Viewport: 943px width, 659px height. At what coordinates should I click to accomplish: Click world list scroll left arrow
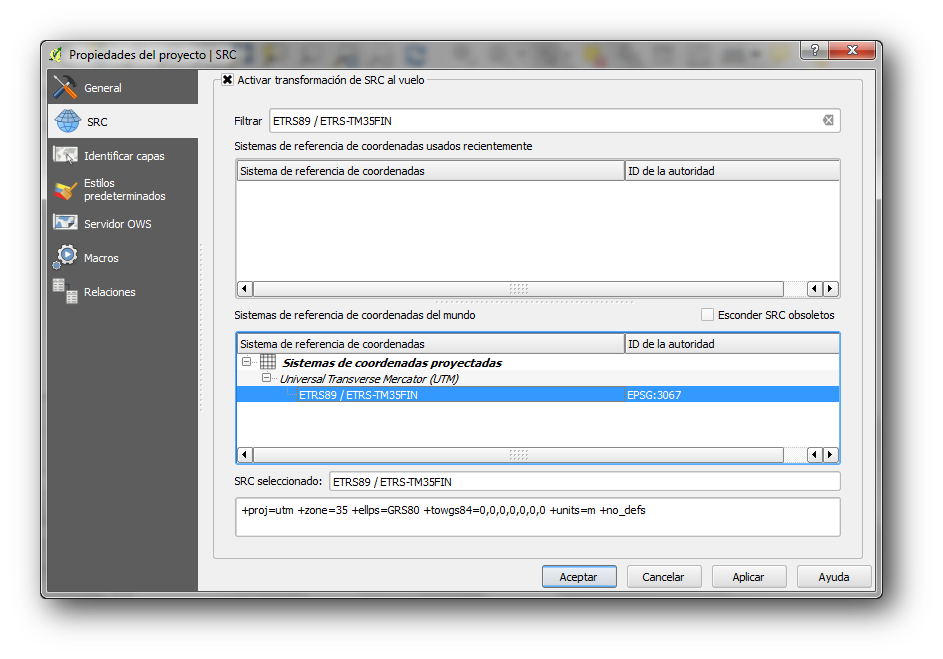click(244, 455)
